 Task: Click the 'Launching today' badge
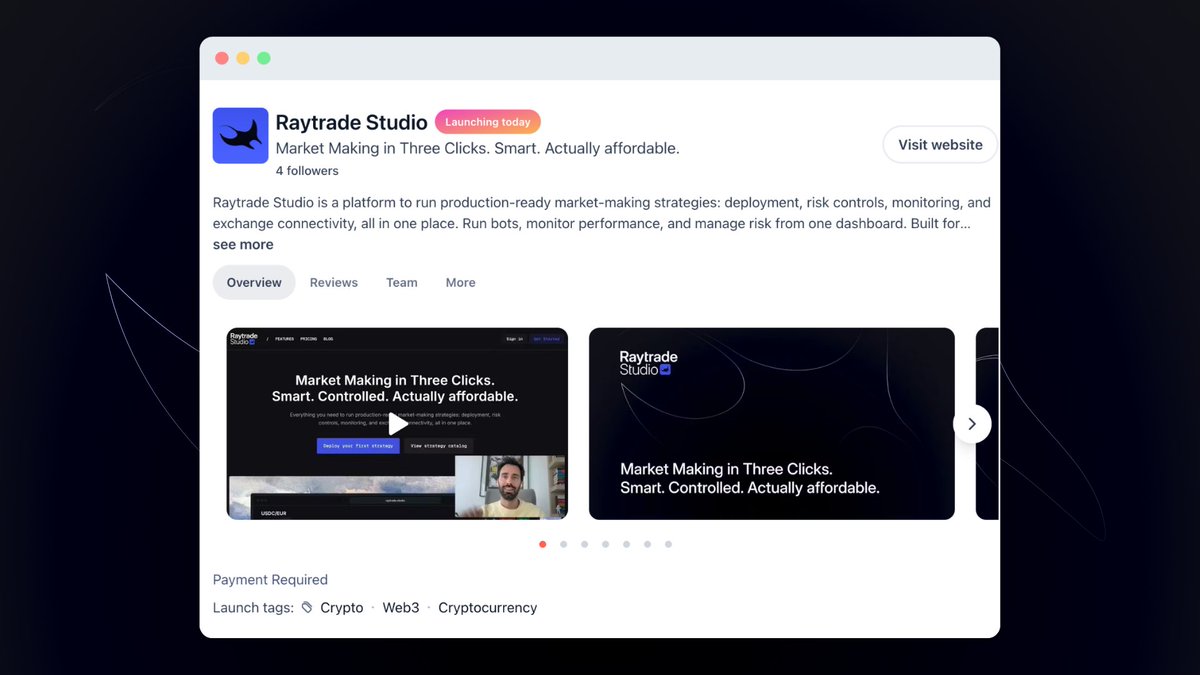coord(487,121)
